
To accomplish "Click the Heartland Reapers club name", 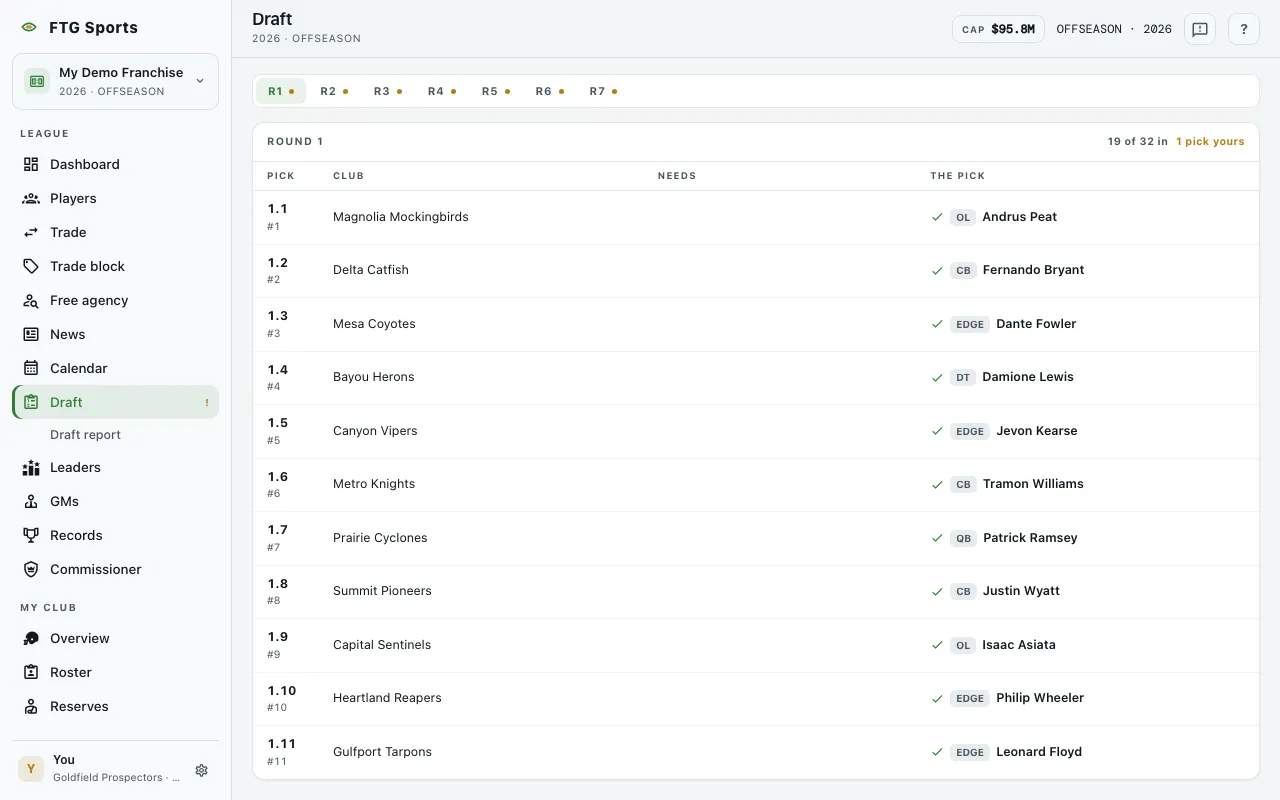I will (387, 698).
